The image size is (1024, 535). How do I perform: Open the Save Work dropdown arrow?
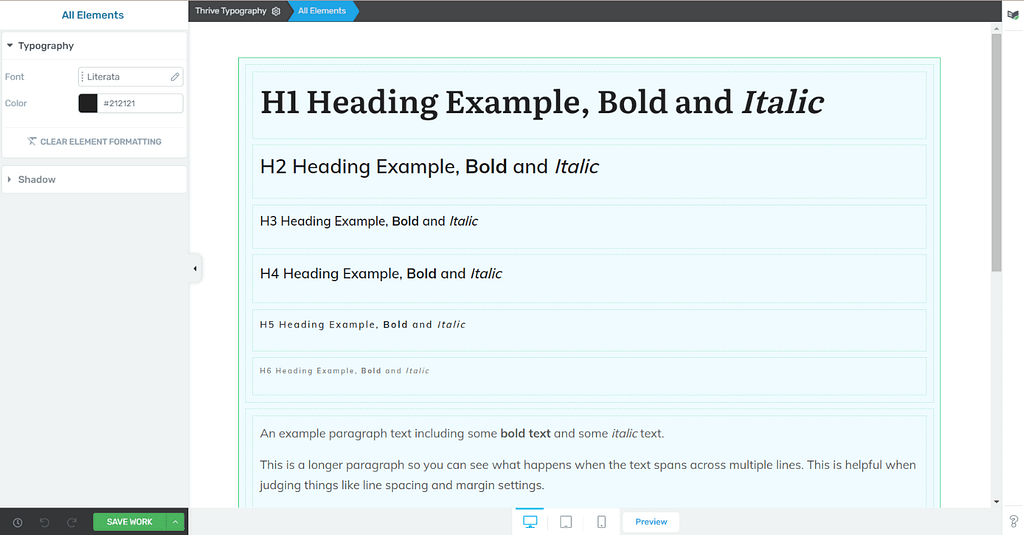[x=176, y=522]
